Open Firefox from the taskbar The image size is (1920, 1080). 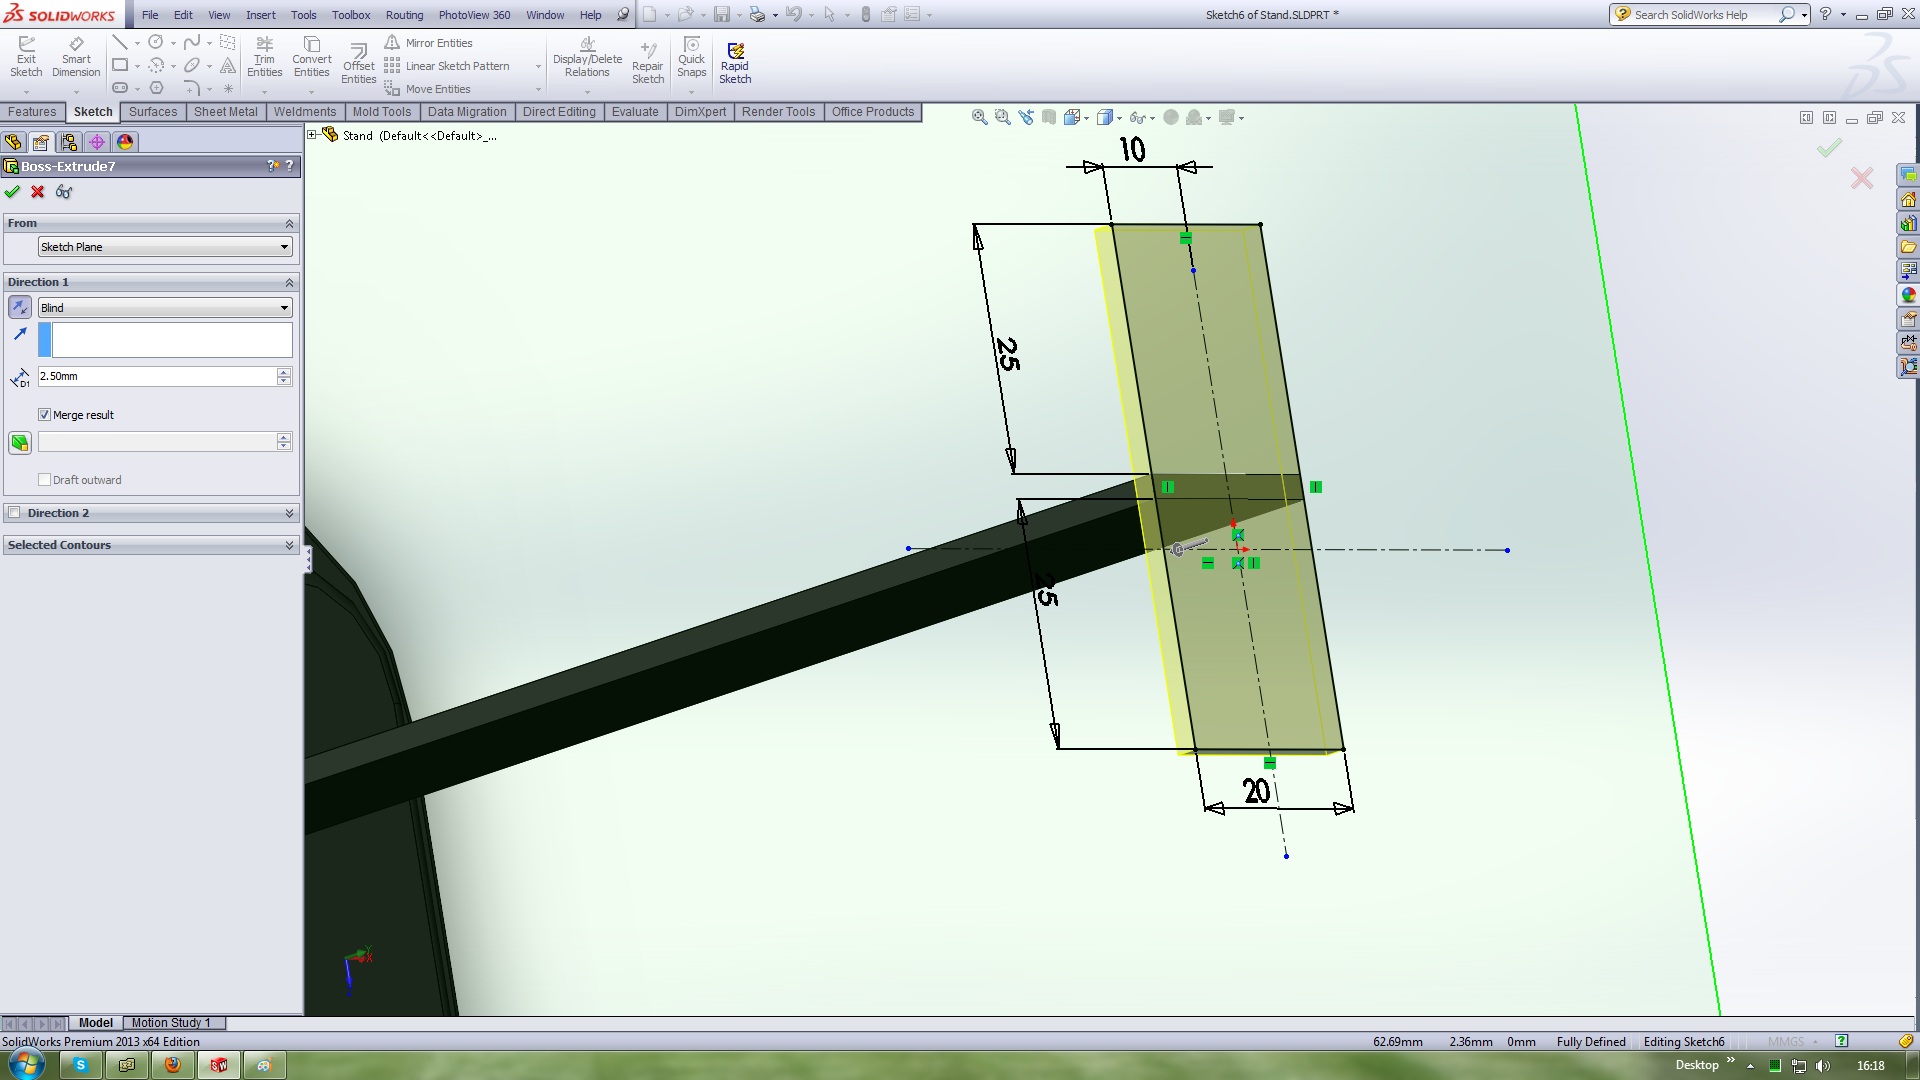pyautogui.click(x=172, y=1065)
